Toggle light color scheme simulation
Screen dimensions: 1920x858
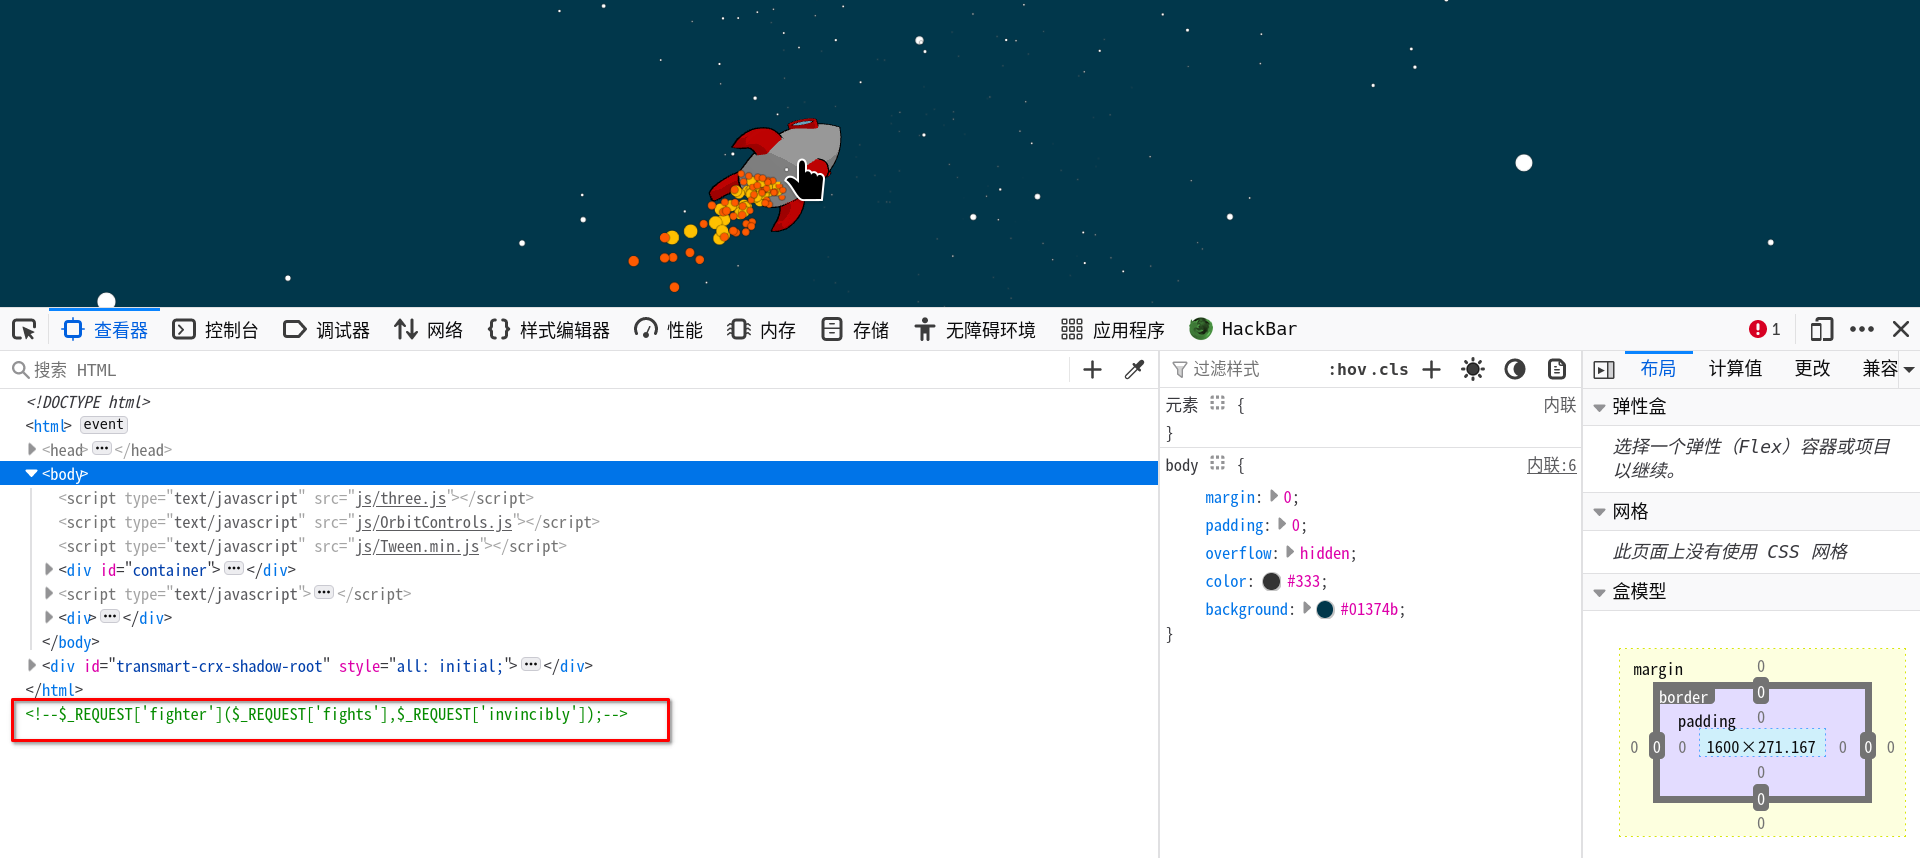(1472, 370)
